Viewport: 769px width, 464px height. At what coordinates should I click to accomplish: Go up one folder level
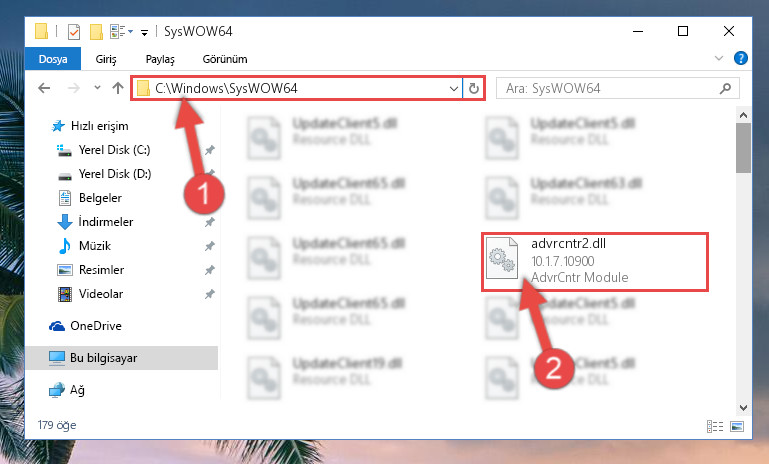click(118, 88)
